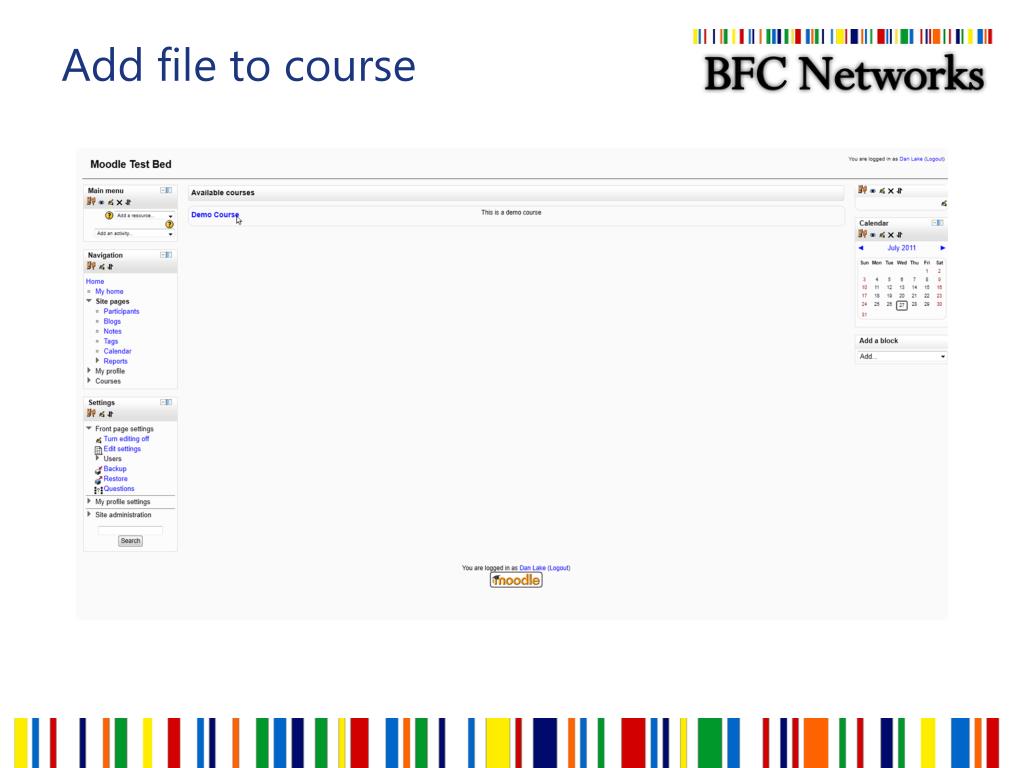This screenshot has height=768, width=1024.
Task: Go to previous month in Calendar
Action: (861, 248)
